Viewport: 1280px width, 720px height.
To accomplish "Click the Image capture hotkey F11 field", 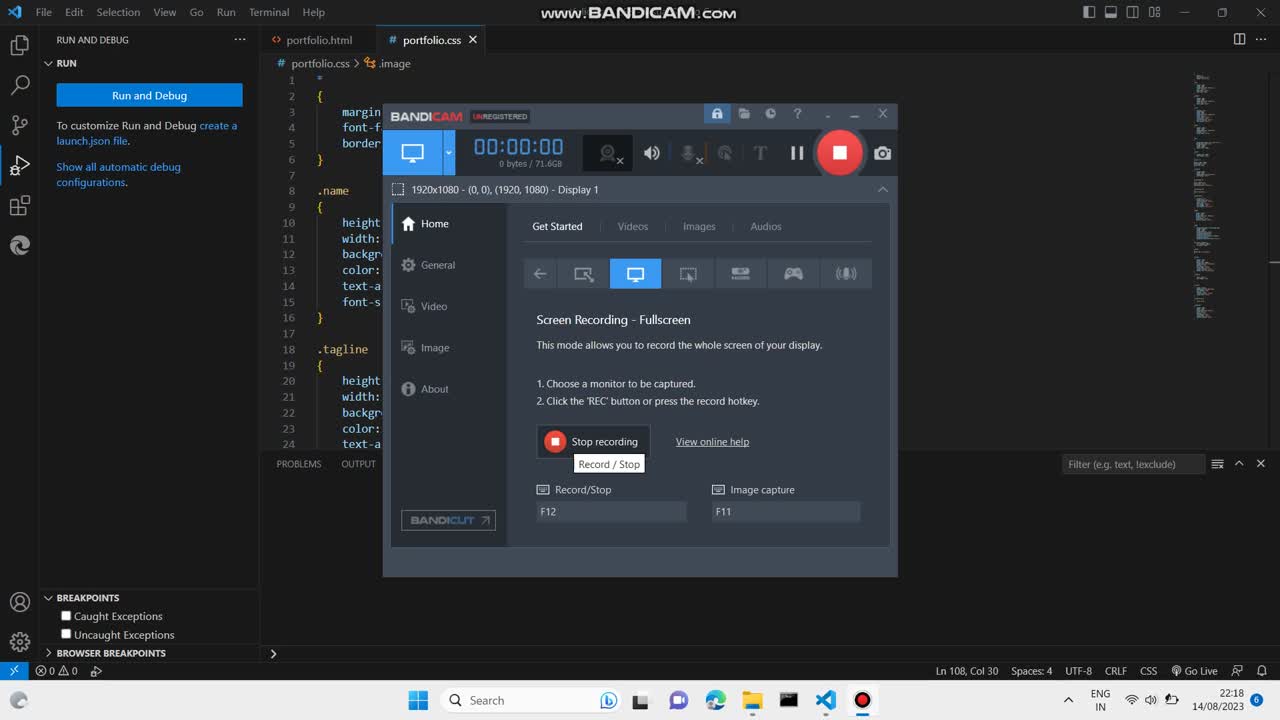I will pos(786,512).
